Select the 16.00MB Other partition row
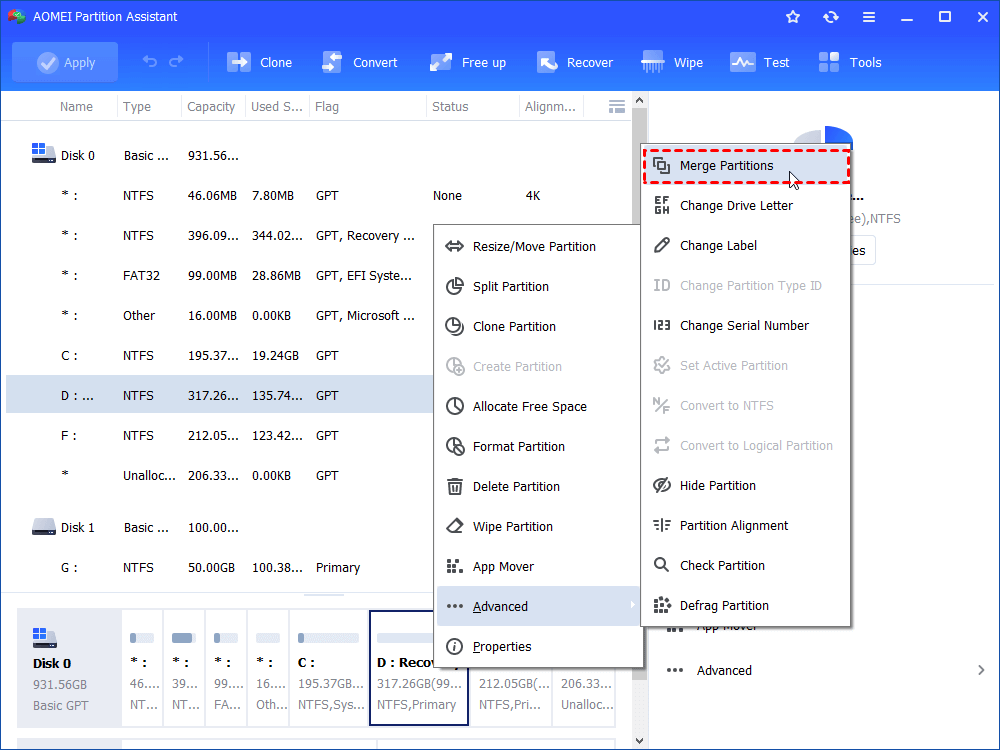 point(220,316)
